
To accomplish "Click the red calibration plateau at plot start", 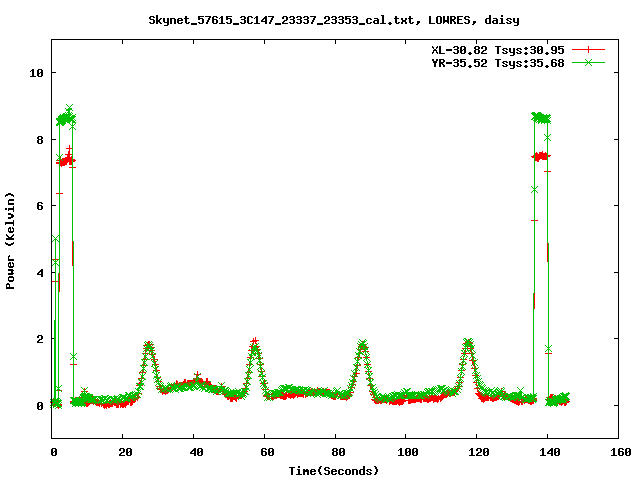I will 66,160.
